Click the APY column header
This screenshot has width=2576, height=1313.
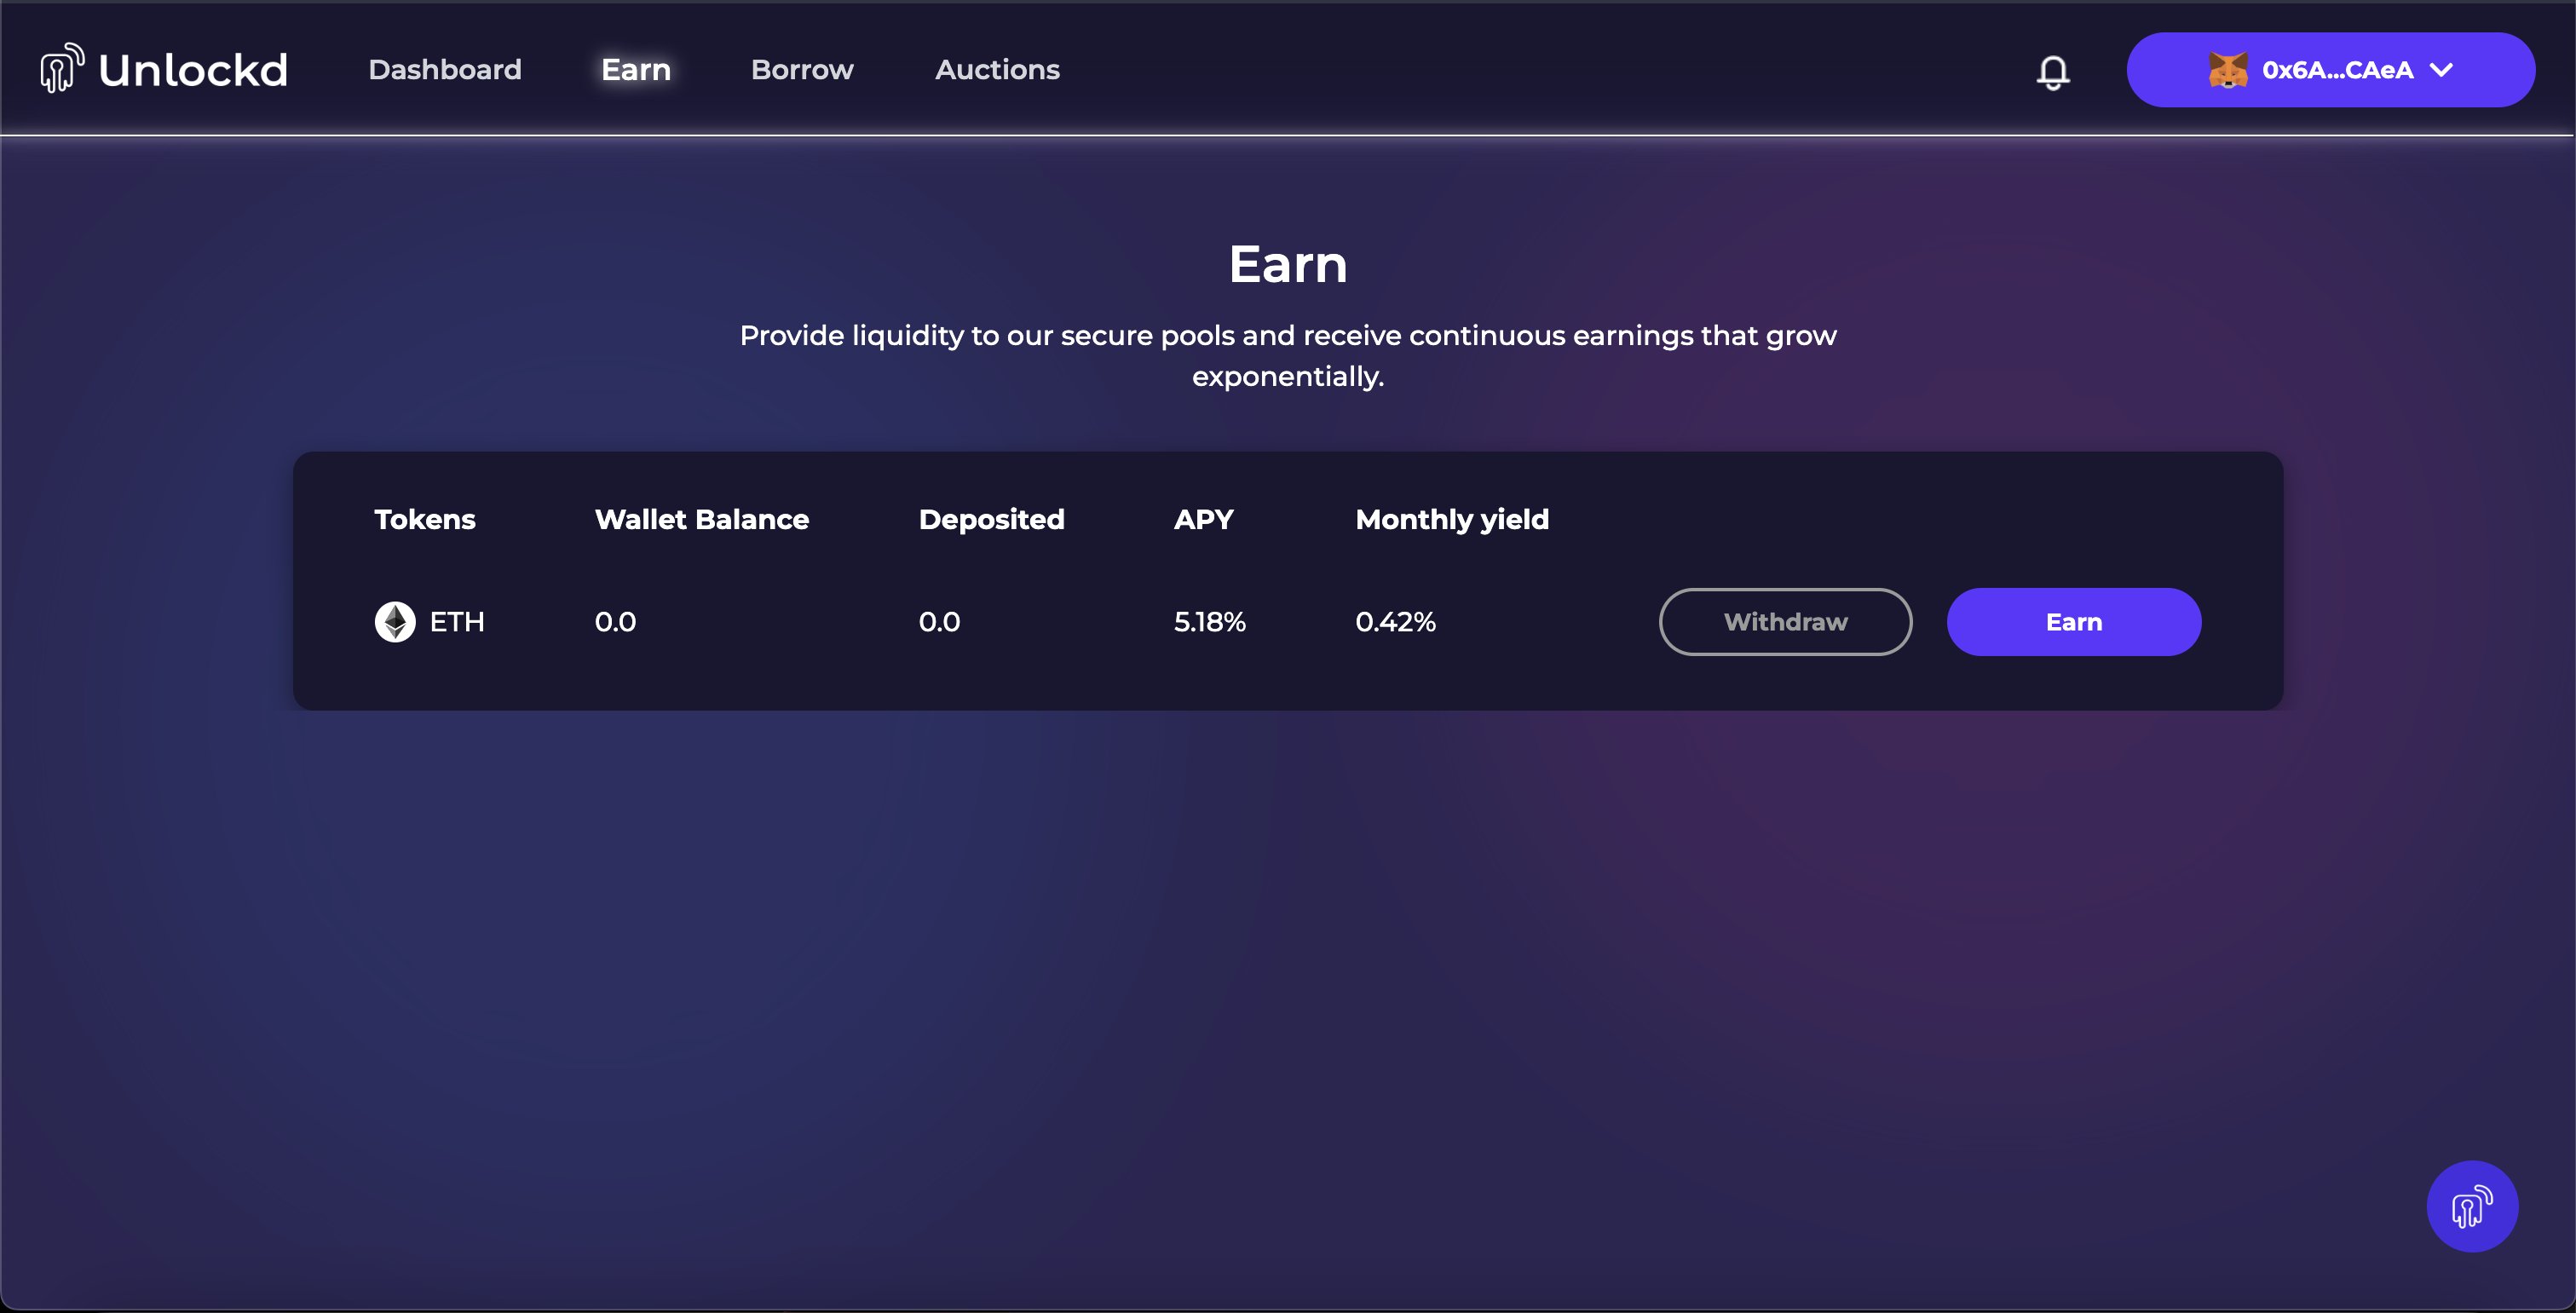(1203, 519)
